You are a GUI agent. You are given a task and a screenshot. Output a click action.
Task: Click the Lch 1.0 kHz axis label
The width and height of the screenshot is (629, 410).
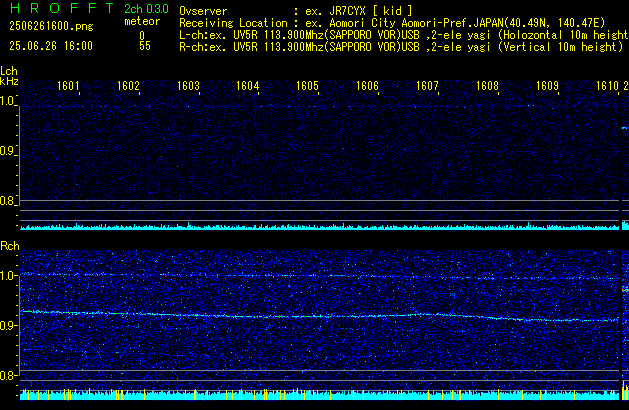[x=8, y=101]
